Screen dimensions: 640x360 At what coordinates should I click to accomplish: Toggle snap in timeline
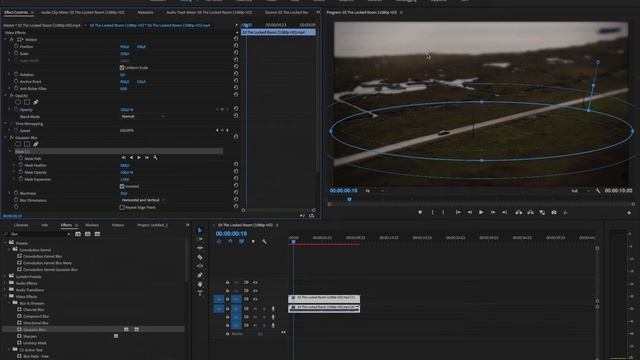click(230, 242)
